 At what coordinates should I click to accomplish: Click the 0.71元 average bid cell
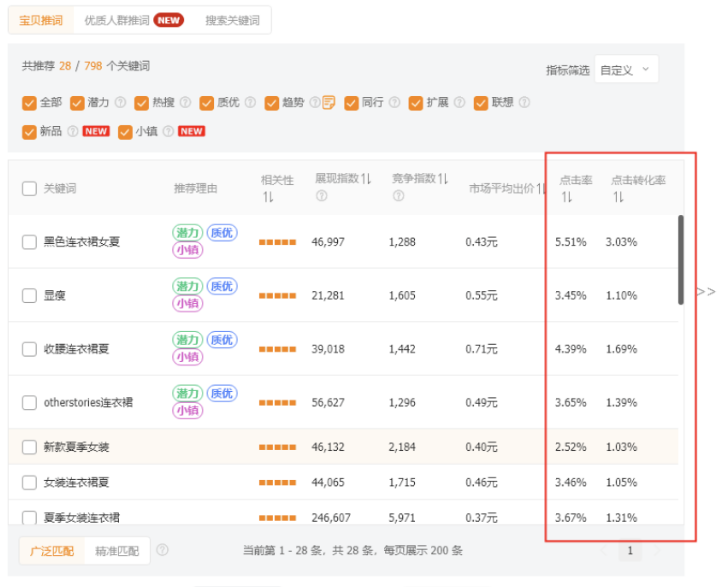point(481,349)
